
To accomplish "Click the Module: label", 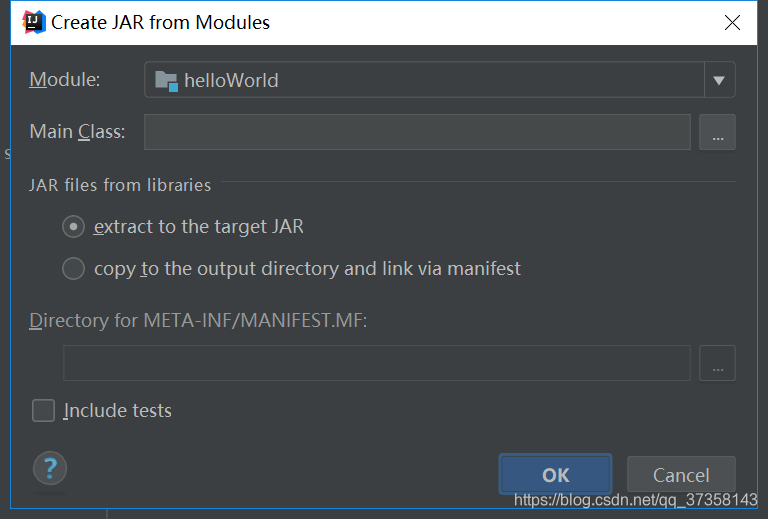I will point(65,79).
